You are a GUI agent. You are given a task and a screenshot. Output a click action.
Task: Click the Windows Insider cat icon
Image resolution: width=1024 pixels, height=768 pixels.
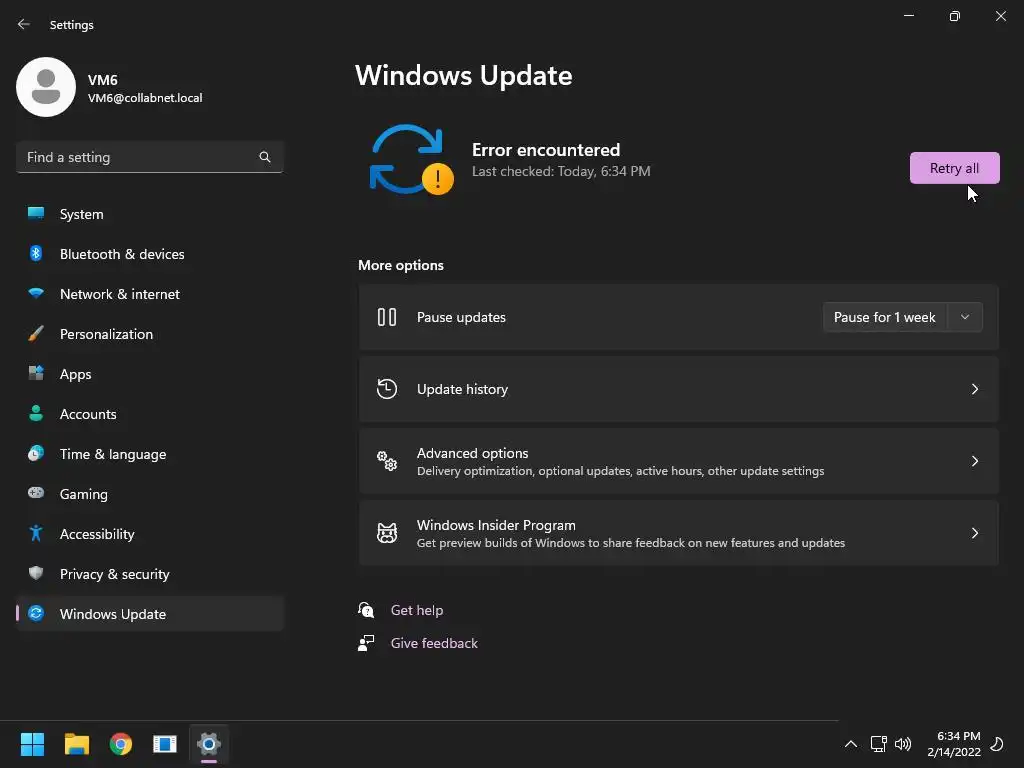387,533
